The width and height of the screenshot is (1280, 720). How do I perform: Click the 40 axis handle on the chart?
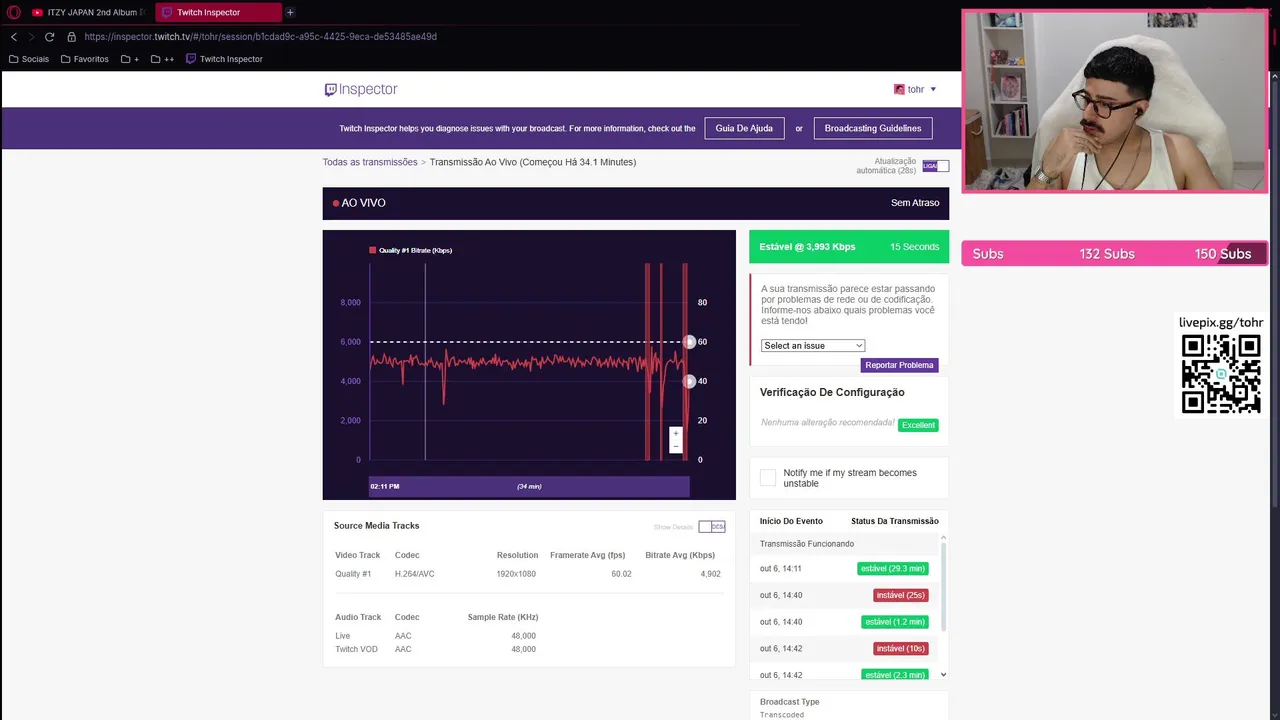coord(689,381)
